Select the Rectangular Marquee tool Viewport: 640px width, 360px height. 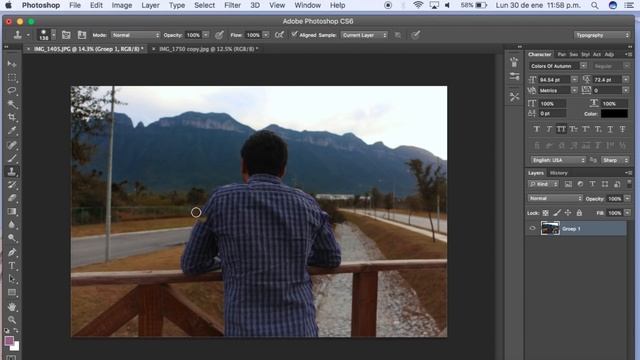12,77
